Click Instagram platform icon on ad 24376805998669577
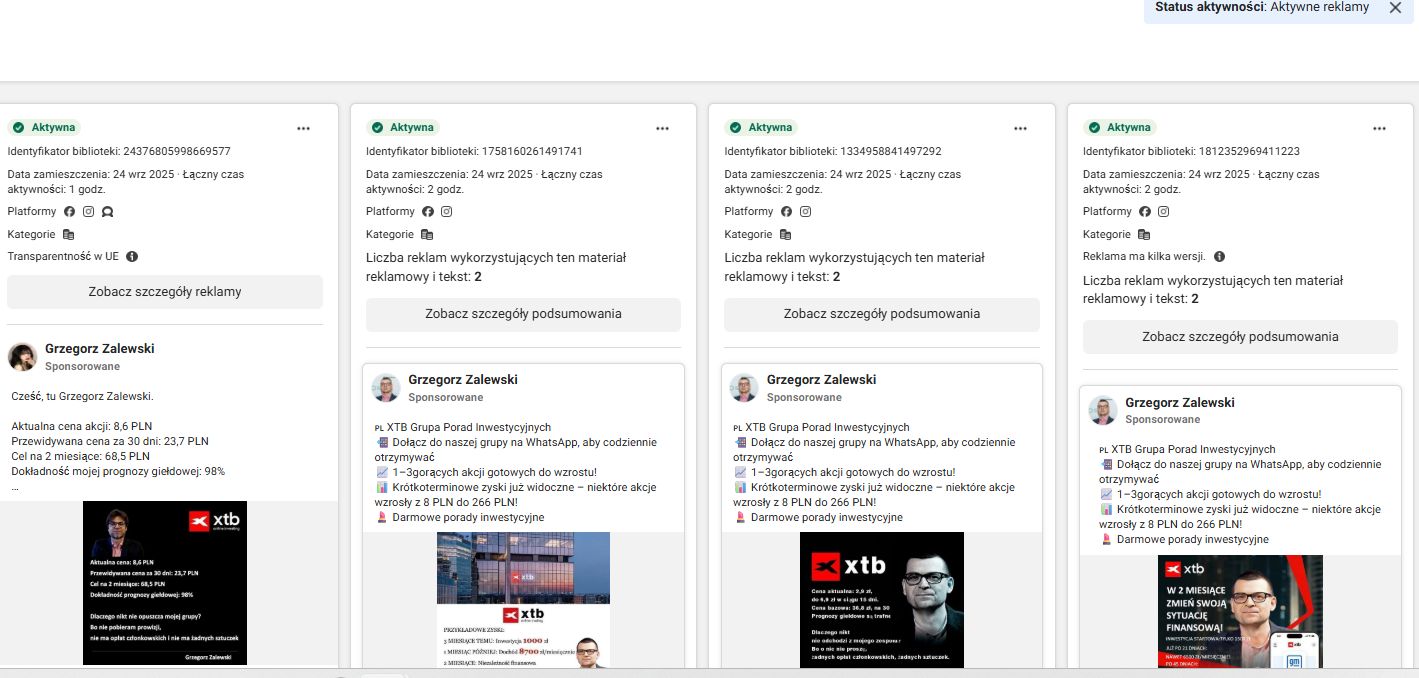The width and height of the screenshot is (1419, 678). (x=88, y=212)
